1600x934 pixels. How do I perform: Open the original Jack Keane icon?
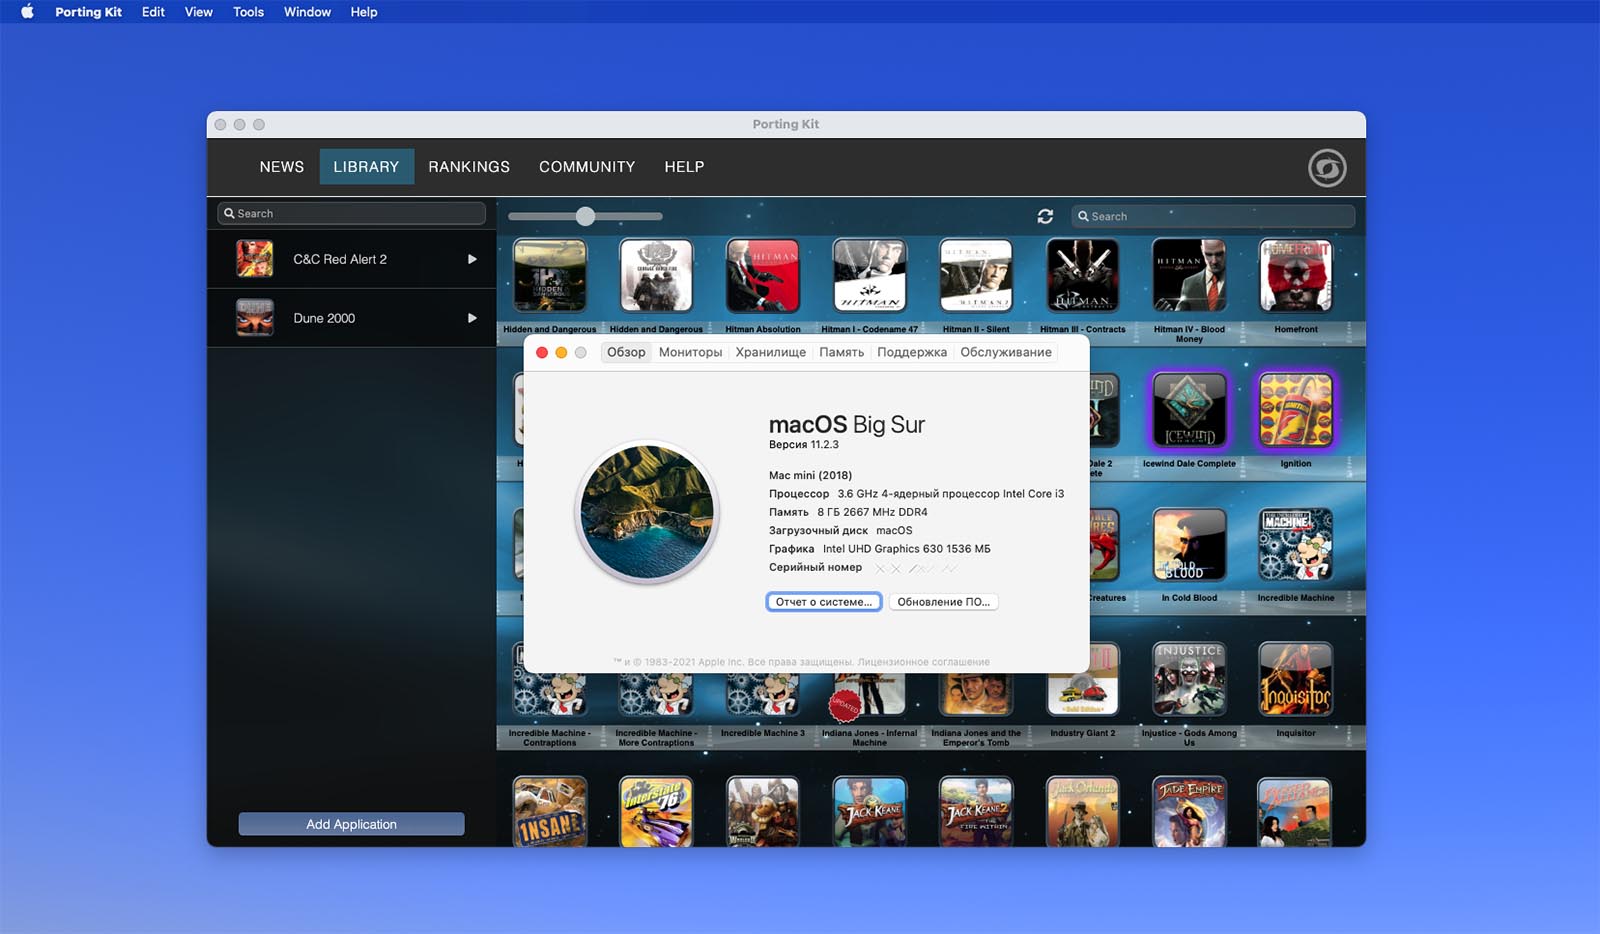870,812
